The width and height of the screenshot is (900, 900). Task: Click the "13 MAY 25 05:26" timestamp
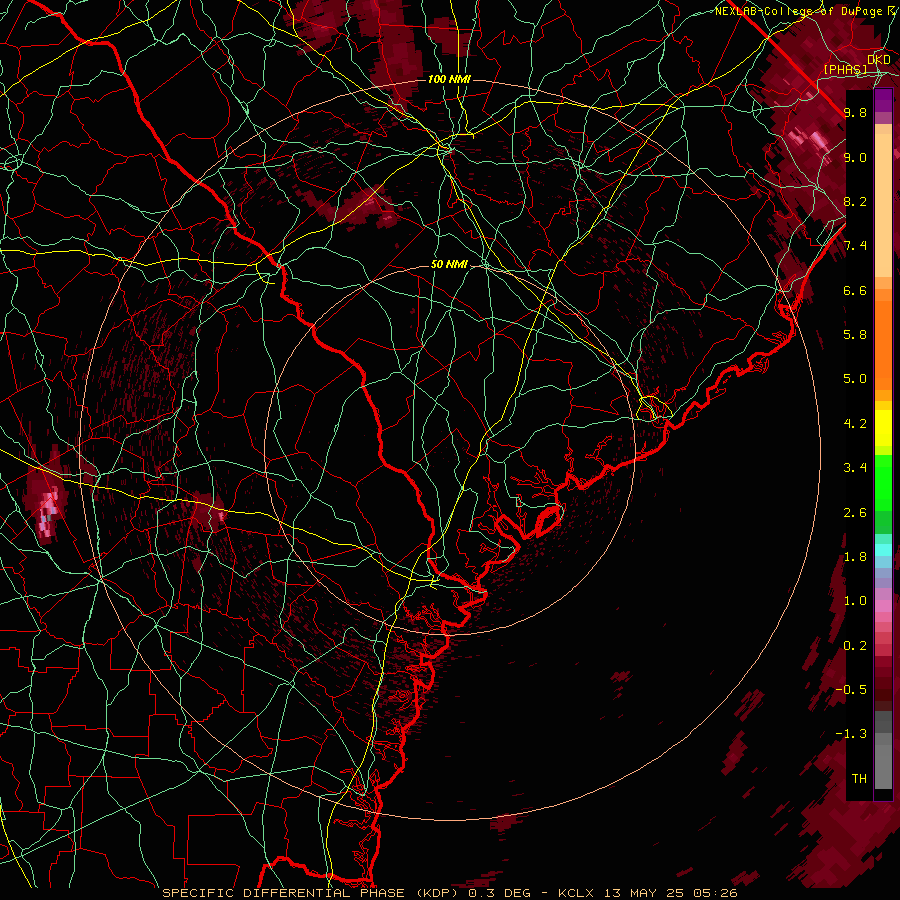tap(670, 893)
